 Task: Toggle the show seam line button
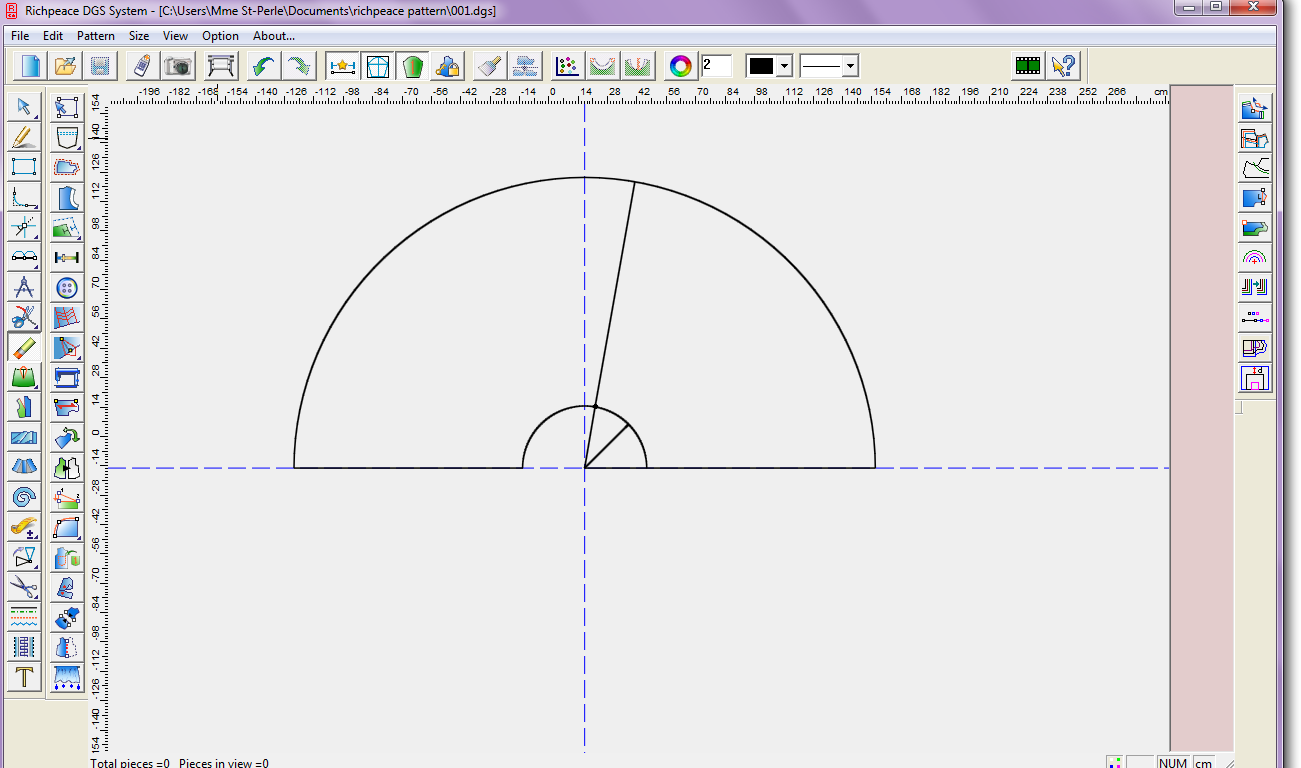[343, 66]
